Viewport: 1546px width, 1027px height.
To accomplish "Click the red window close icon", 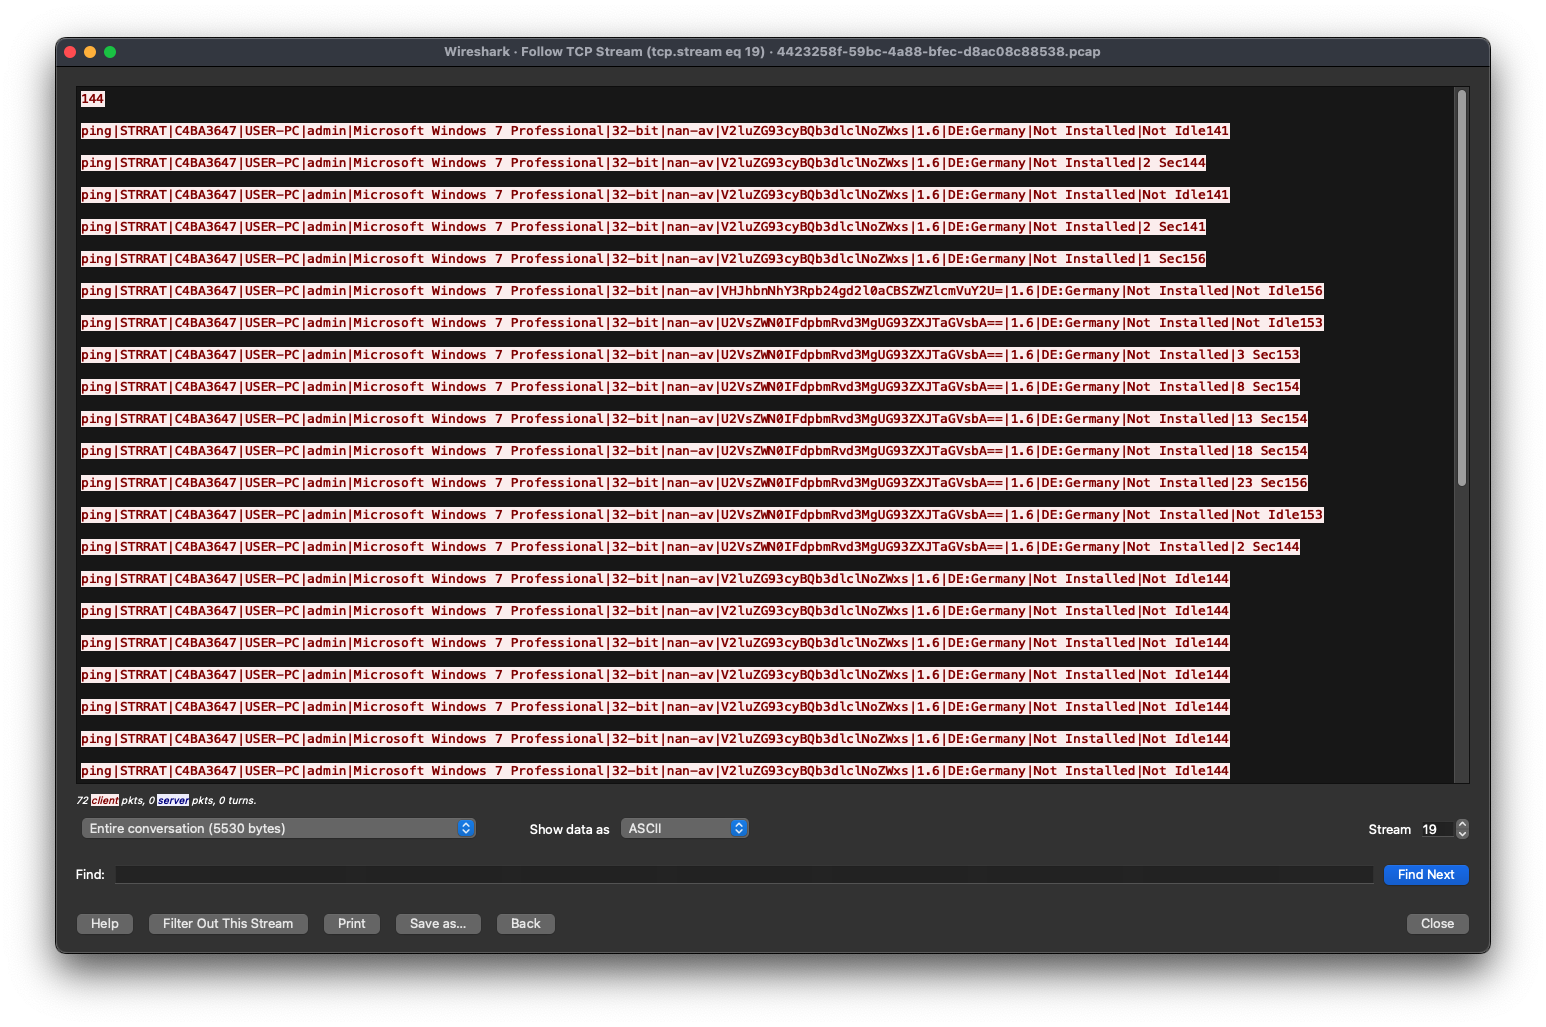I will coord(70,52).
